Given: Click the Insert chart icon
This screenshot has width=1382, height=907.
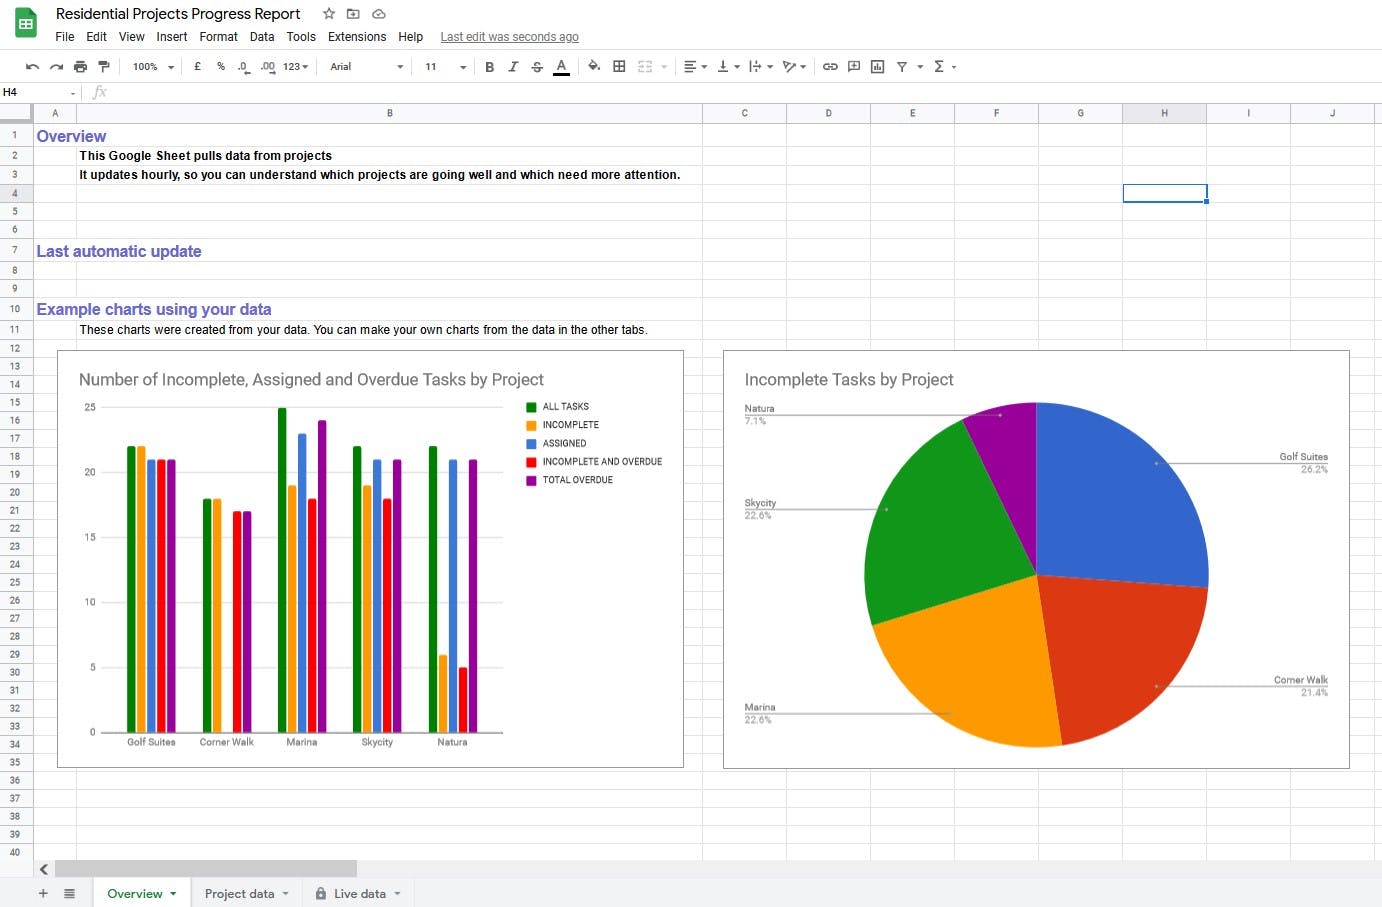Looking at the screenshot, I should [877, 67].
